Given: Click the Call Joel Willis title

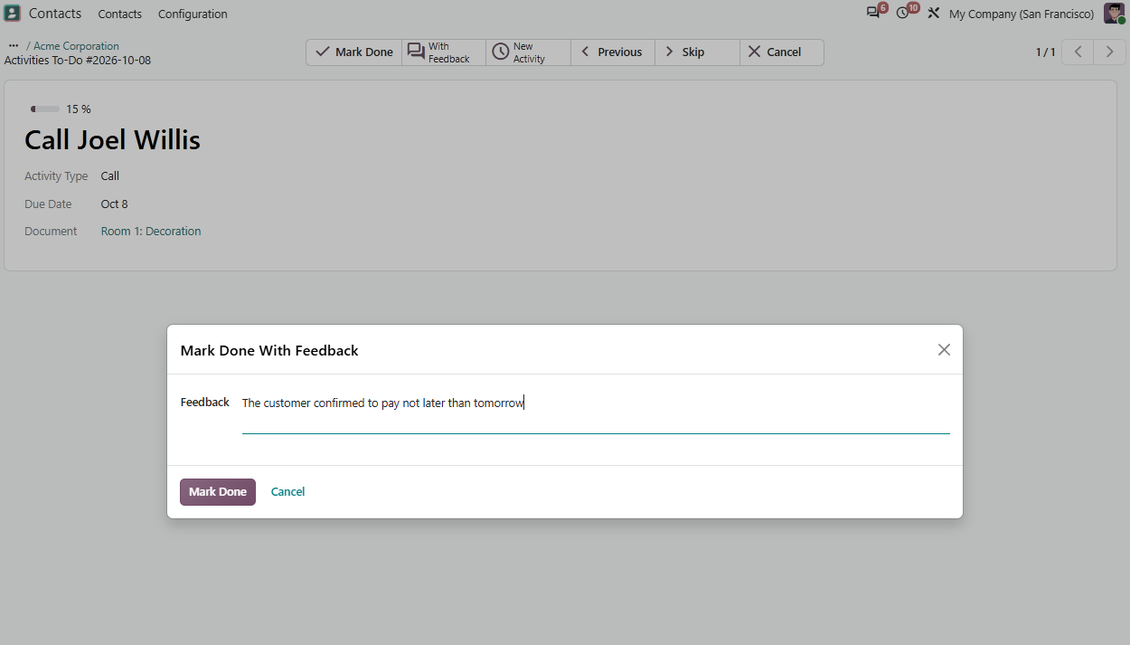Looking at the screenshot, I should point(112,140).
